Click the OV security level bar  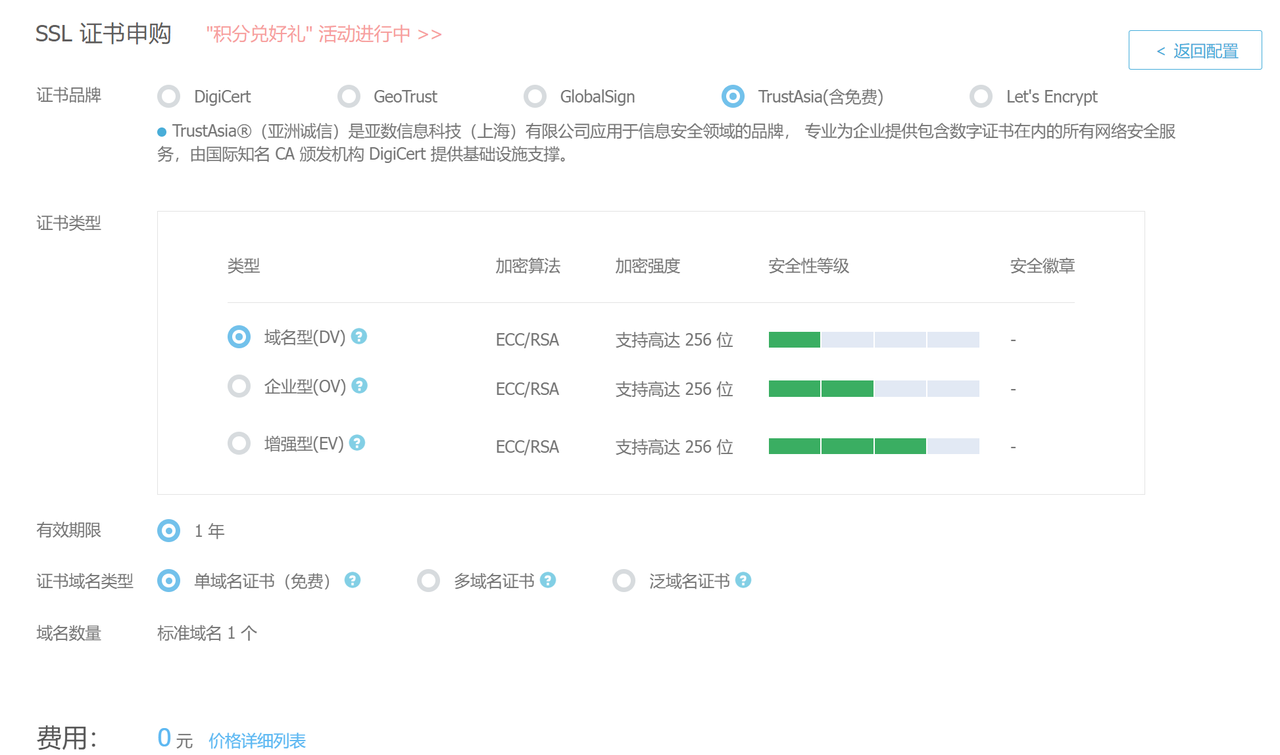pyautogui.click(x=874, y=389)
